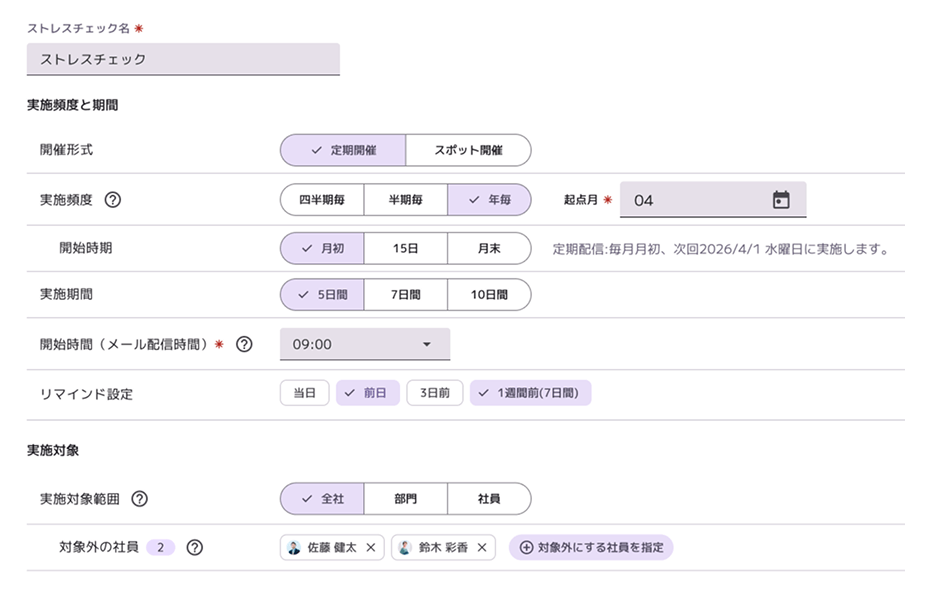Select 7日間 duration
The height and width of the screenshot is (595, 930).
406,295
